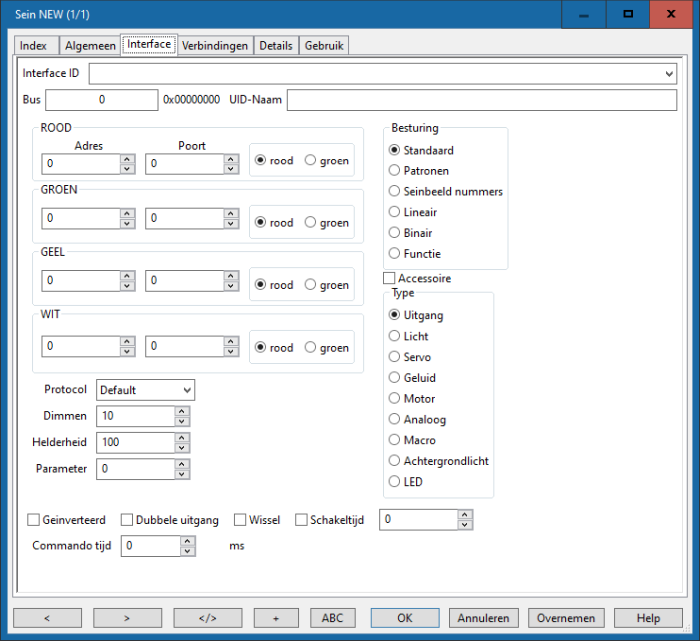Open the Algemeen tab
700x641 pixels.
[89, 46]
